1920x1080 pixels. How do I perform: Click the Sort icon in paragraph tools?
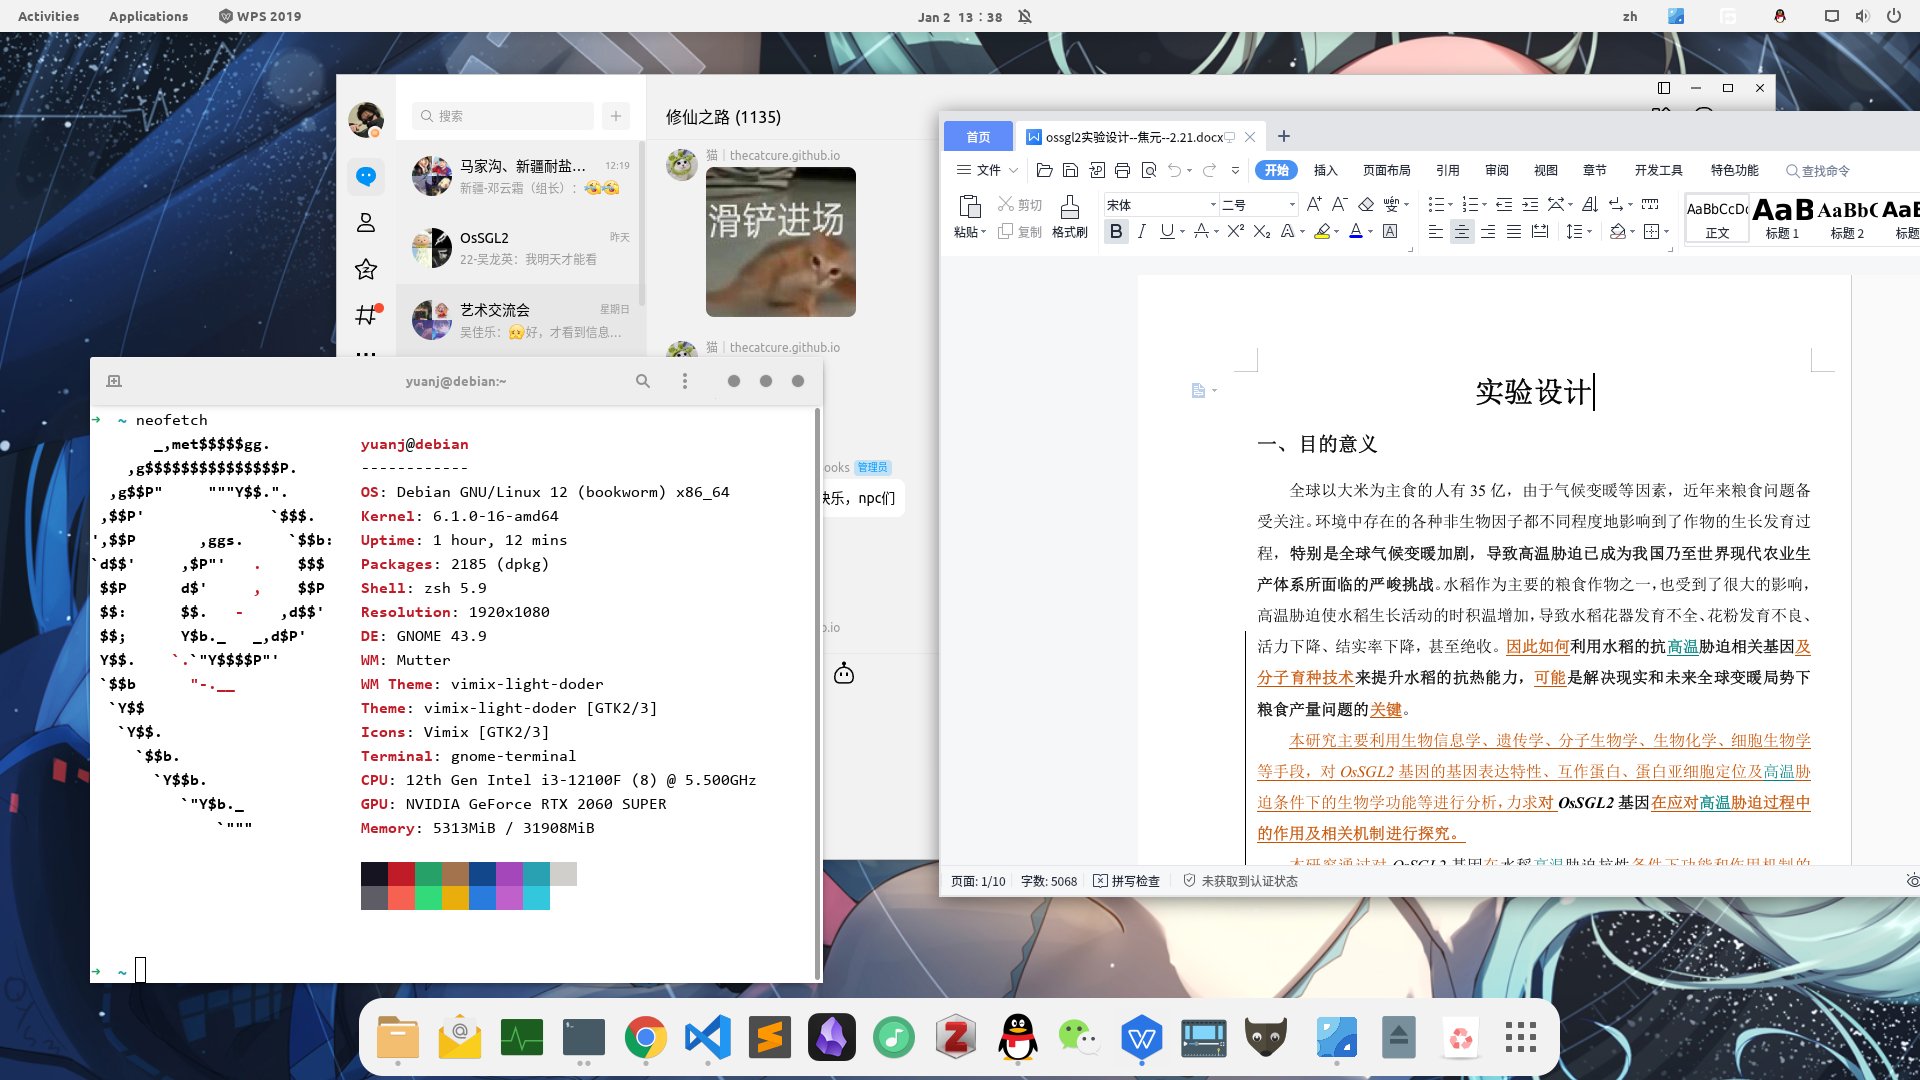pos(1590,204)
